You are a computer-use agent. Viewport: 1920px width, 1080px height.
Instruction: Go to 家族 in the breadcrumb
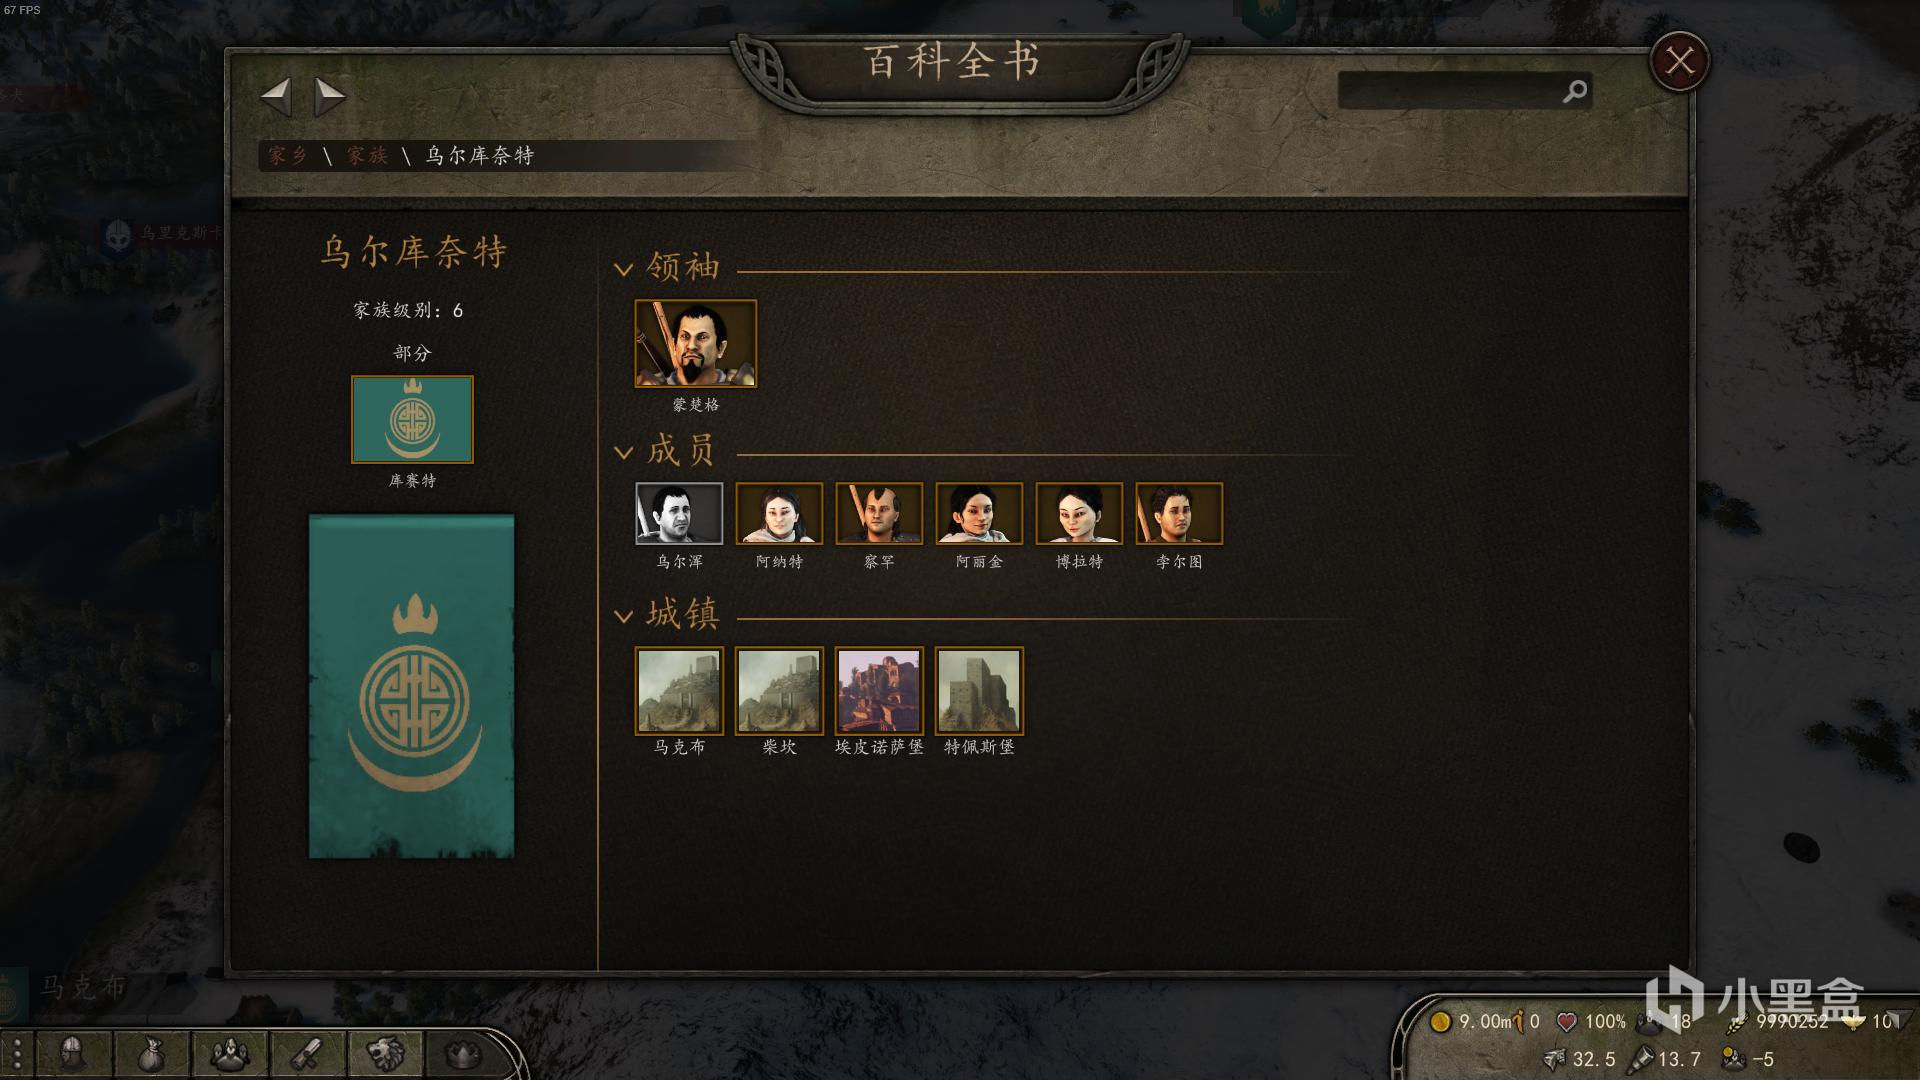(367, 155)
